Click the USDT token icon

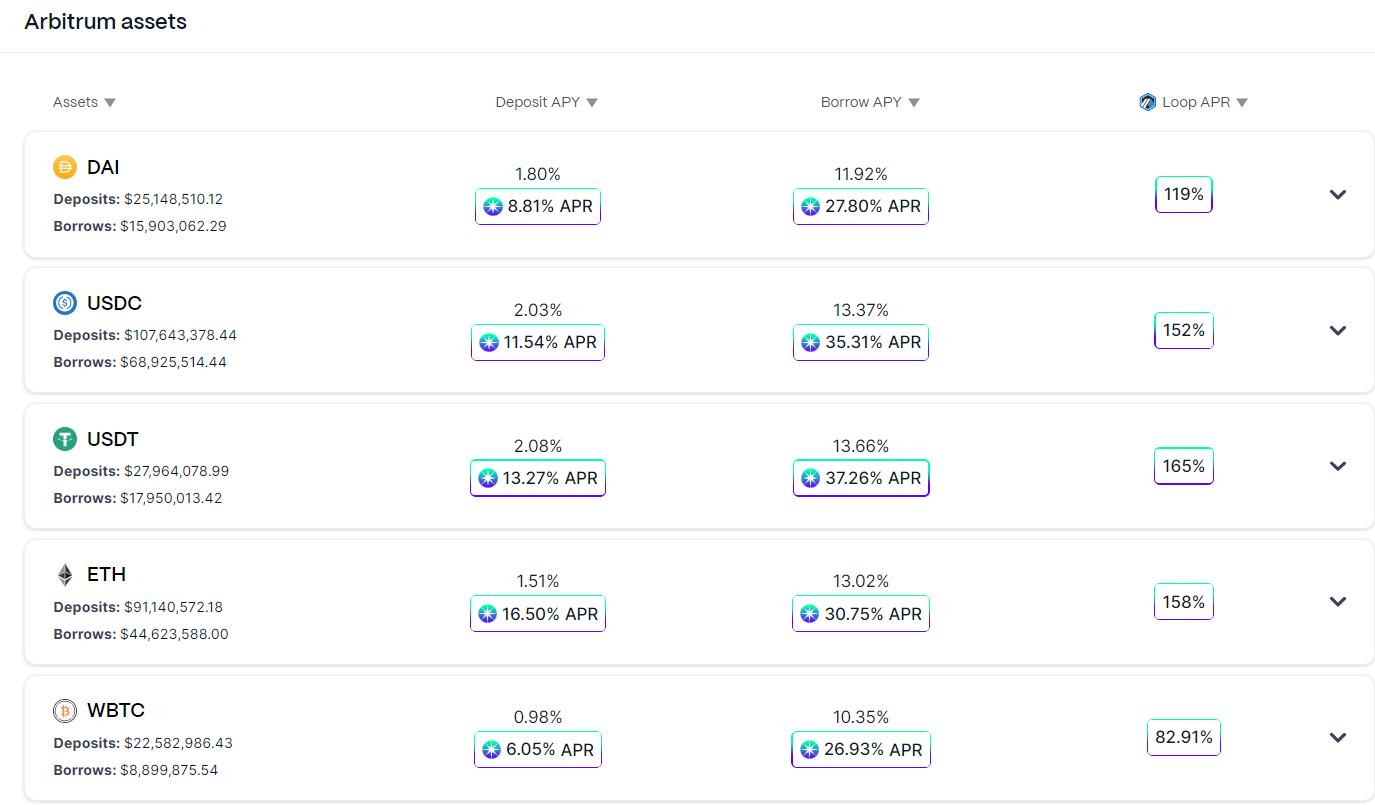pos(65,439)
